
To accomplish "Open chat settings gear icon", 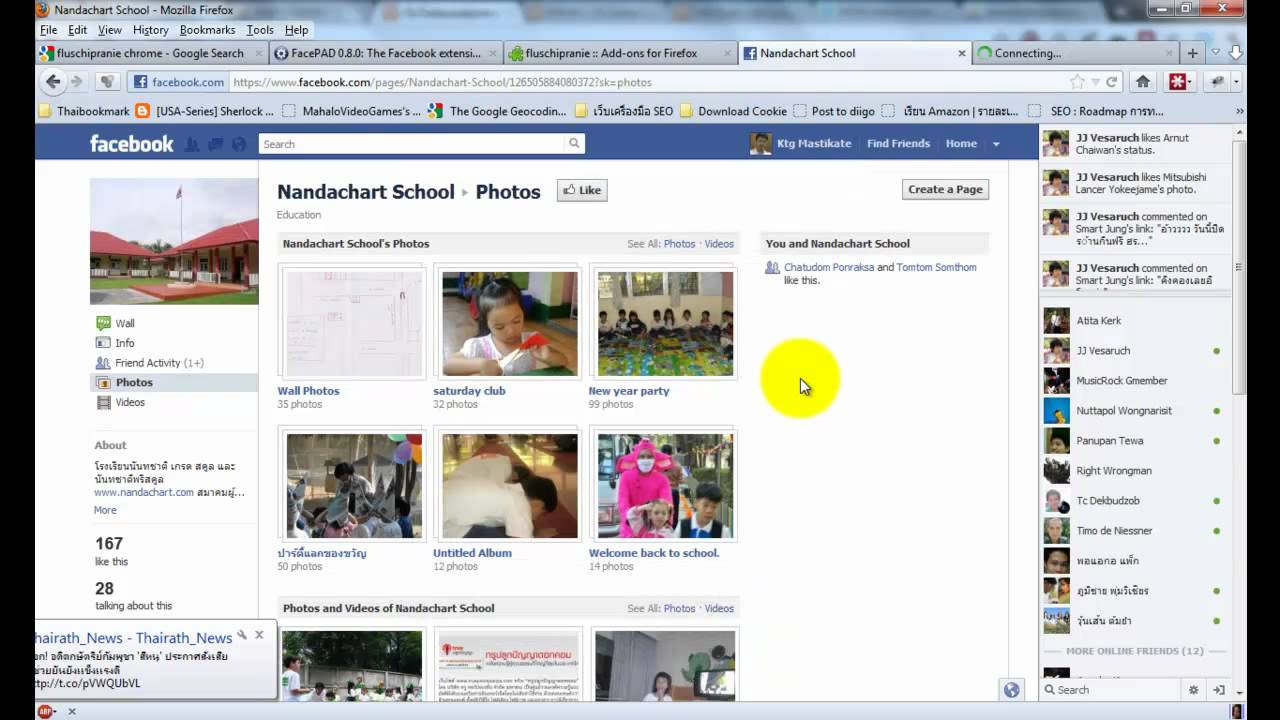I will click(1193, 690).
